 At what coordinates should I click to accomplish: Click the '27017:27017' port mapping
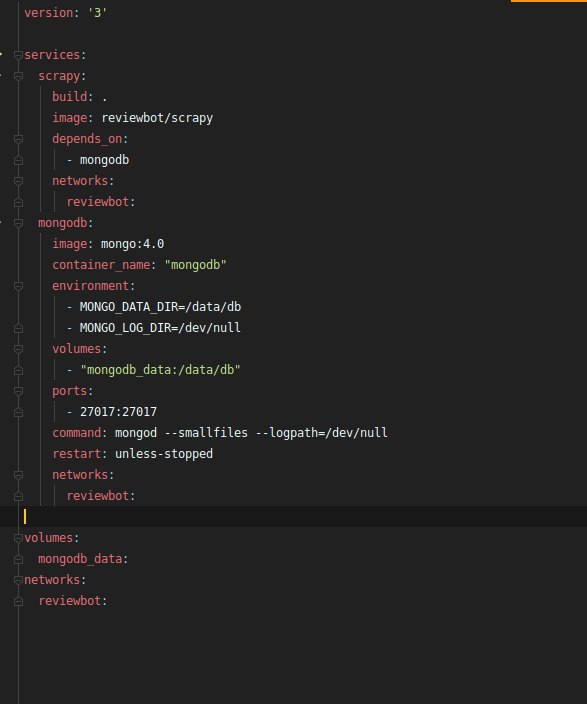pyautogui.click(x=118, y=412)
